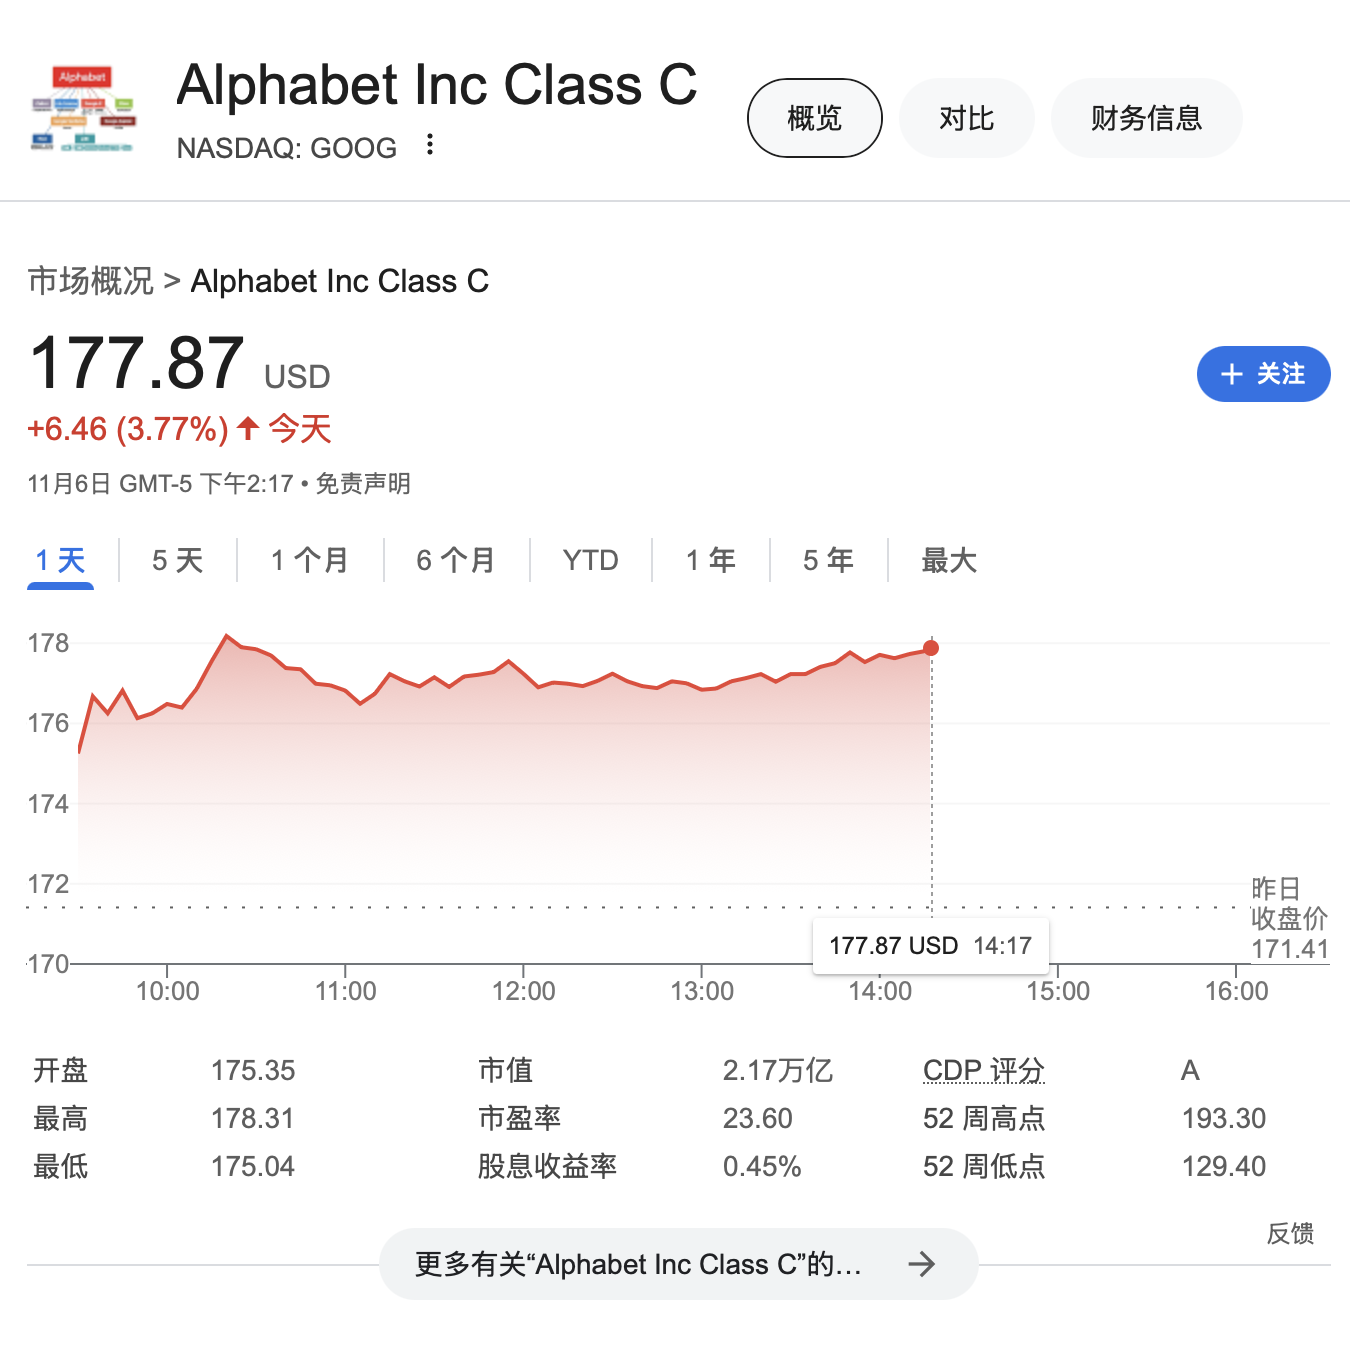The height and width of the screenshot is (1360, 1350).
Task: Select the 概览 overview tab
Action: click(x=814, y=118)
